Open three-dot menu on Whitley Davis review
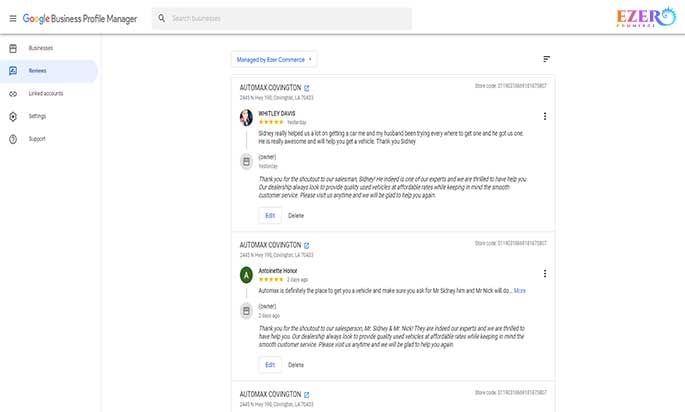The width and height of the screenshot is (685, 412). point(545,116)
